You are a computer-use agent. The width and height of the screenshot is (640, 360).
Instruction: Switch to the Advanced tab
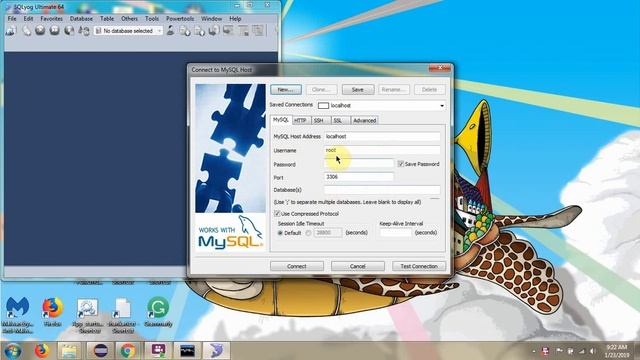[364, 120]
